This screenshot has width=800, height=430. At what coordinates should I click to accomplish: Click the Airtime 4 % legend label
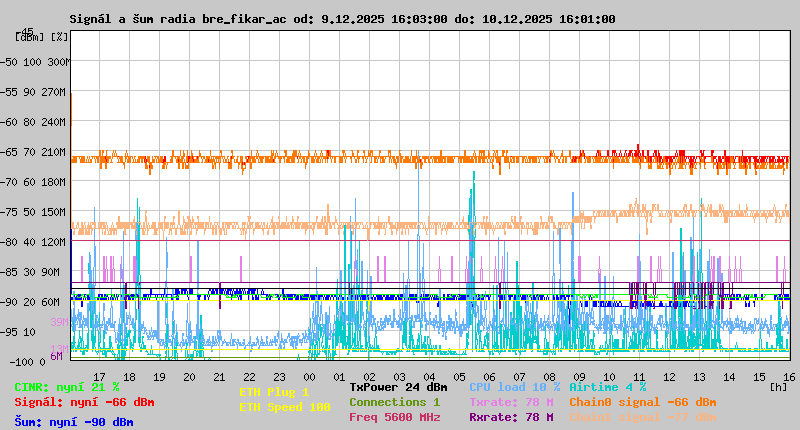pos(607,387)
